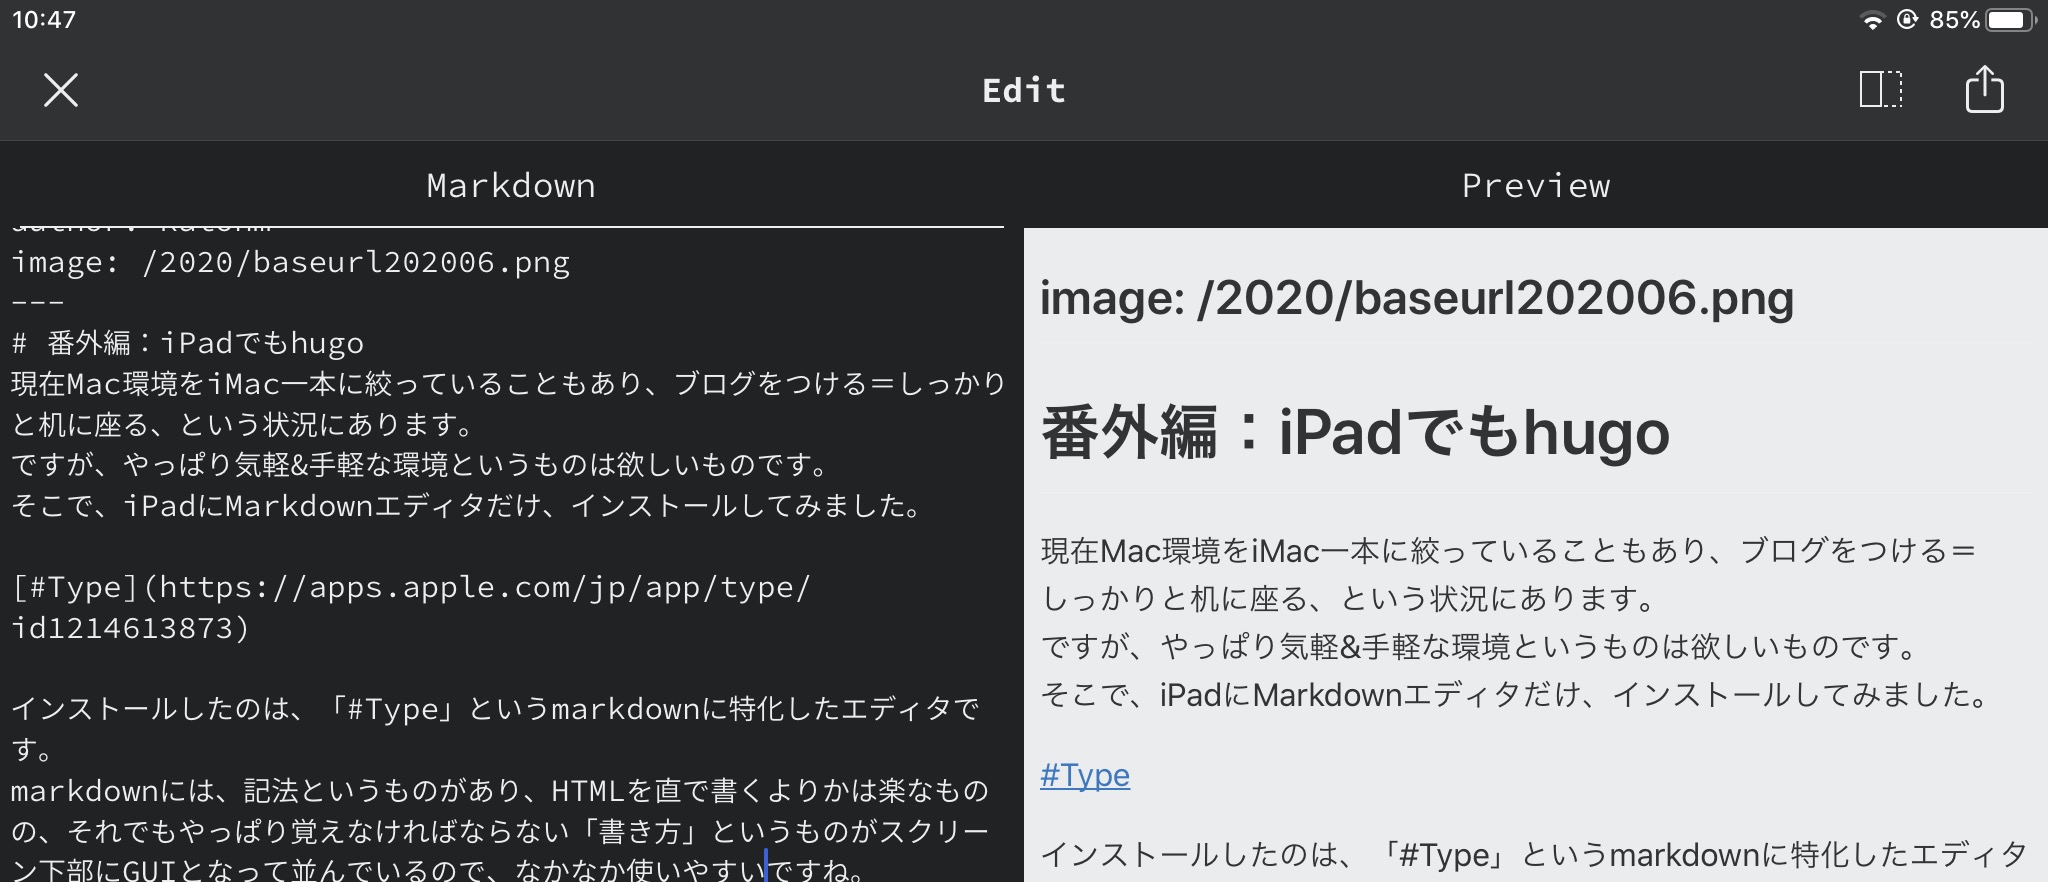This screenshot has width=2048, height=882.
Task: Switch to the Markdown tab
Action: coord(511,186)
